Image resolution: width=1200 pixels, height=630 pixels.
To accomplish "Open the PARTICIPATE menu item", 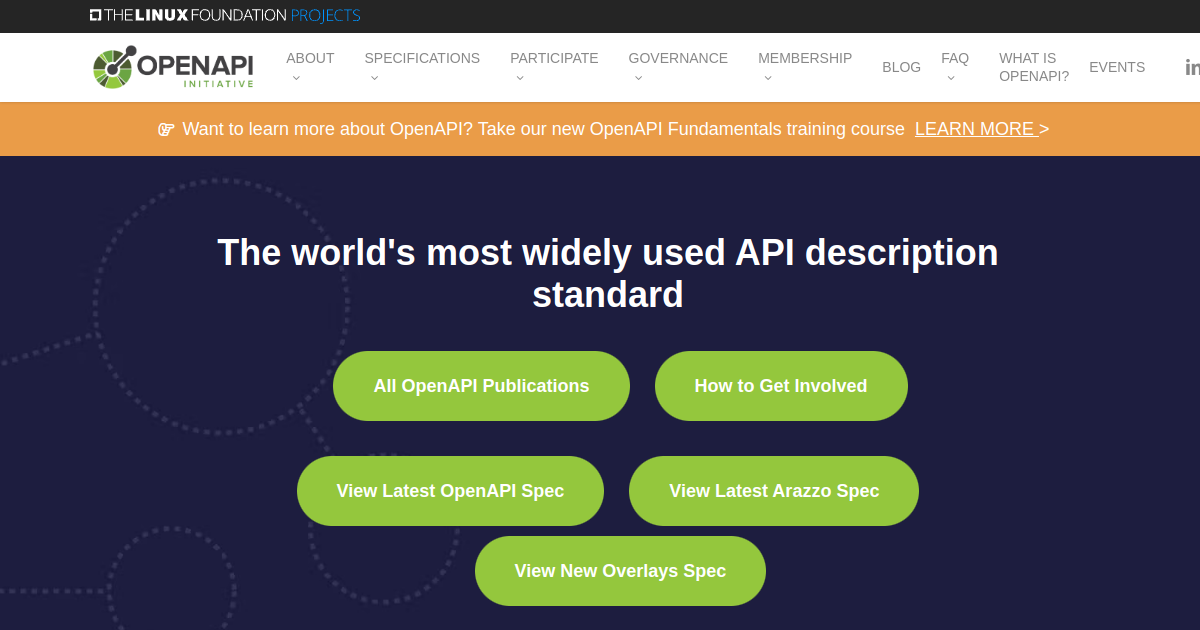I will pyautogui.click(x=554, y=58).
